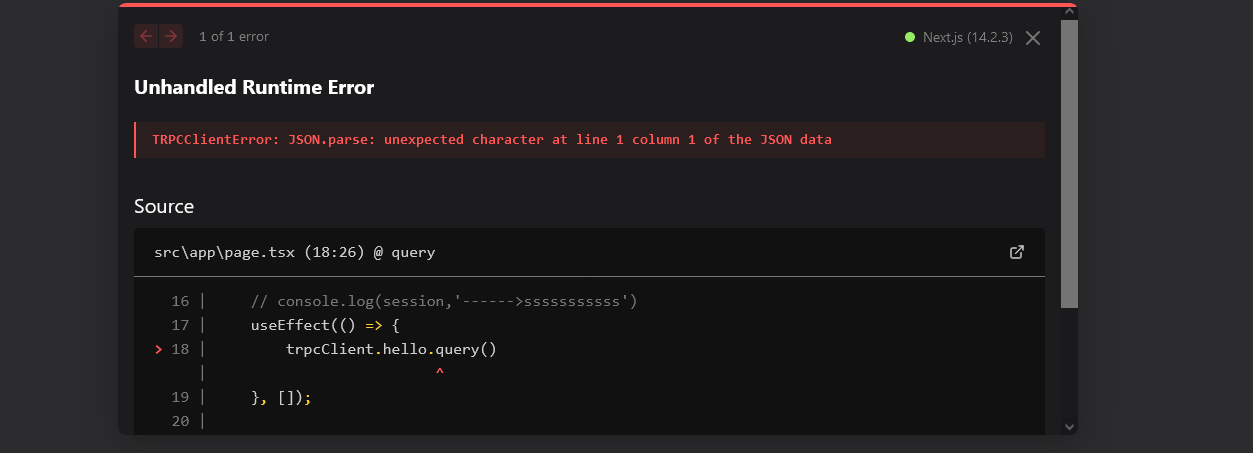Viewport: 1253px width, 453px height.
Task: Go to the previous error arrow
Action: (146, 37)
